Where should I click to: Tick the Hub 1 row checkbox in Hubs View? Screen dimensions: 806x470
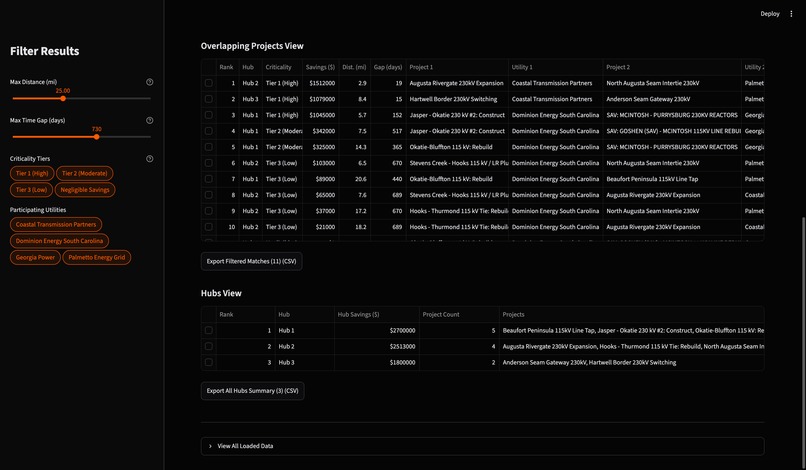(209, 330)
